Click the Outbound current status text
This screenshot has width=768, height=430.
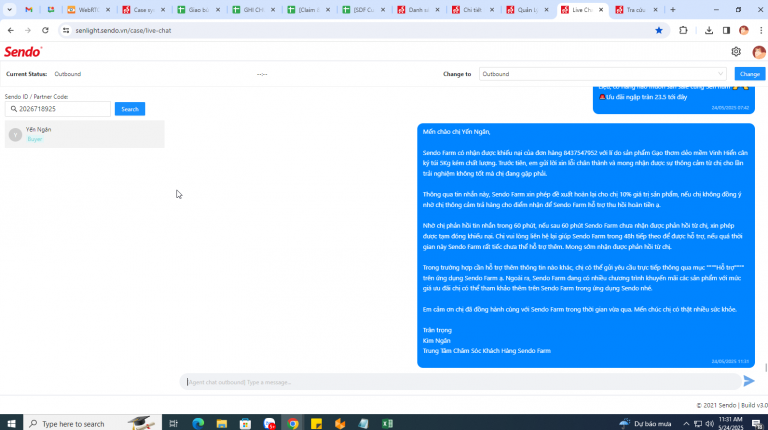pos(68,74)
